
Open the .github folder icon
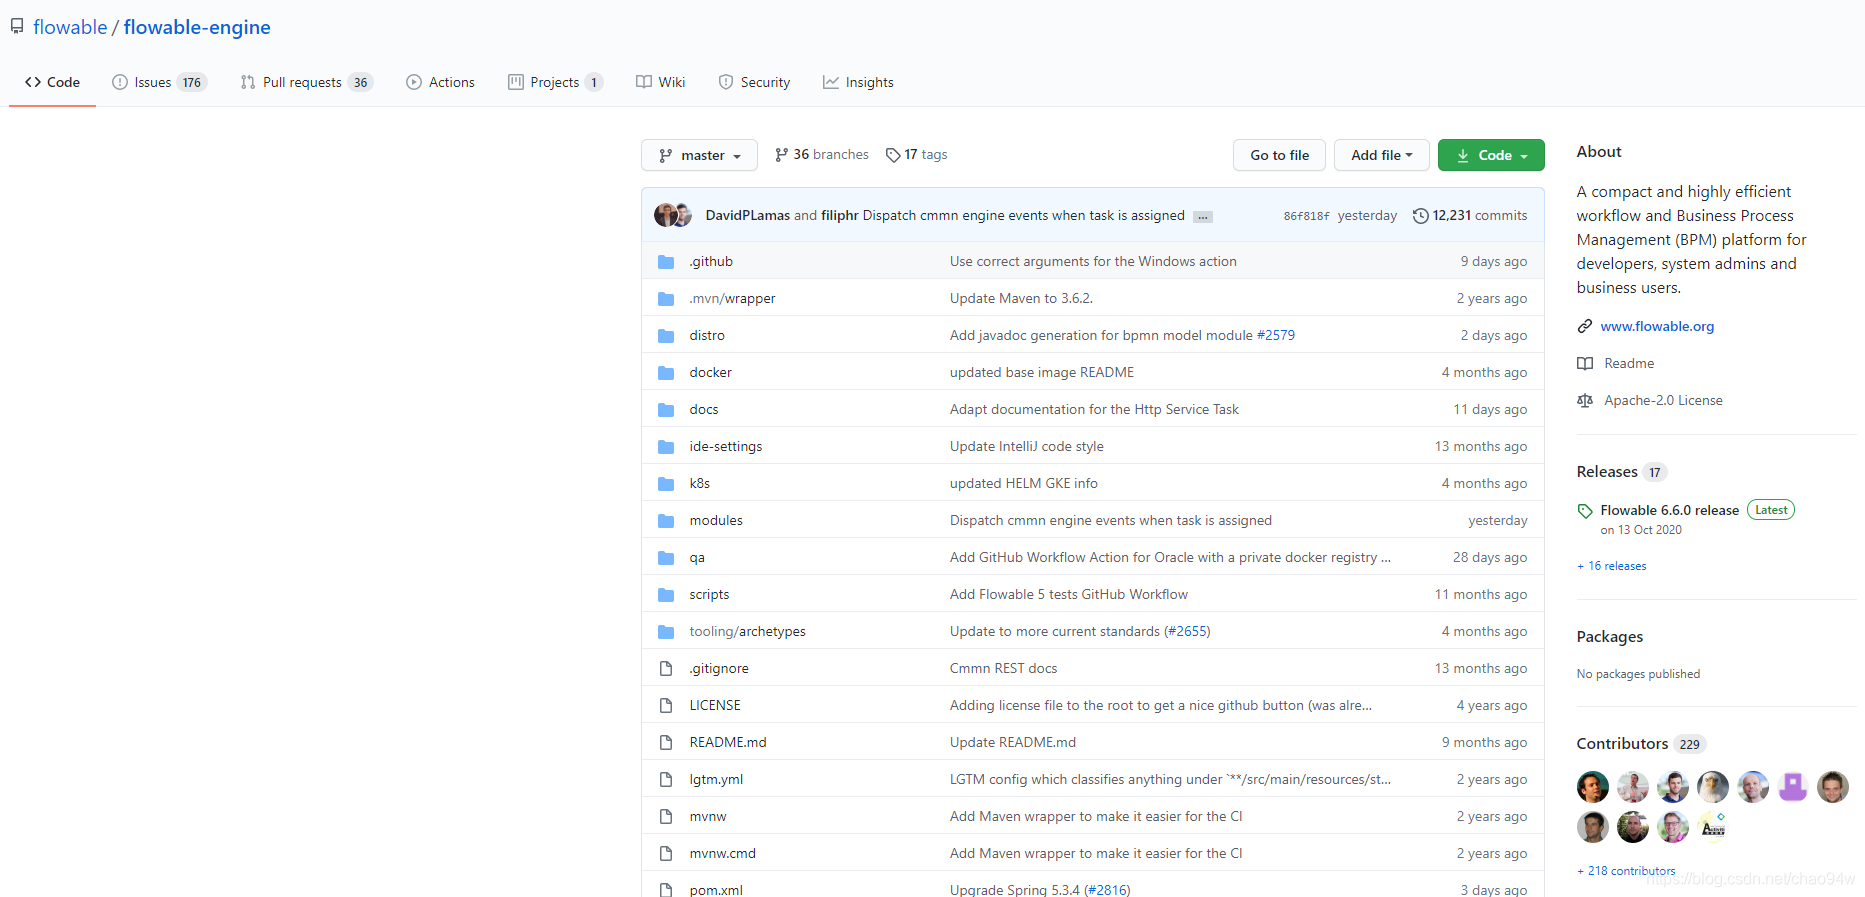pos(666,262)
